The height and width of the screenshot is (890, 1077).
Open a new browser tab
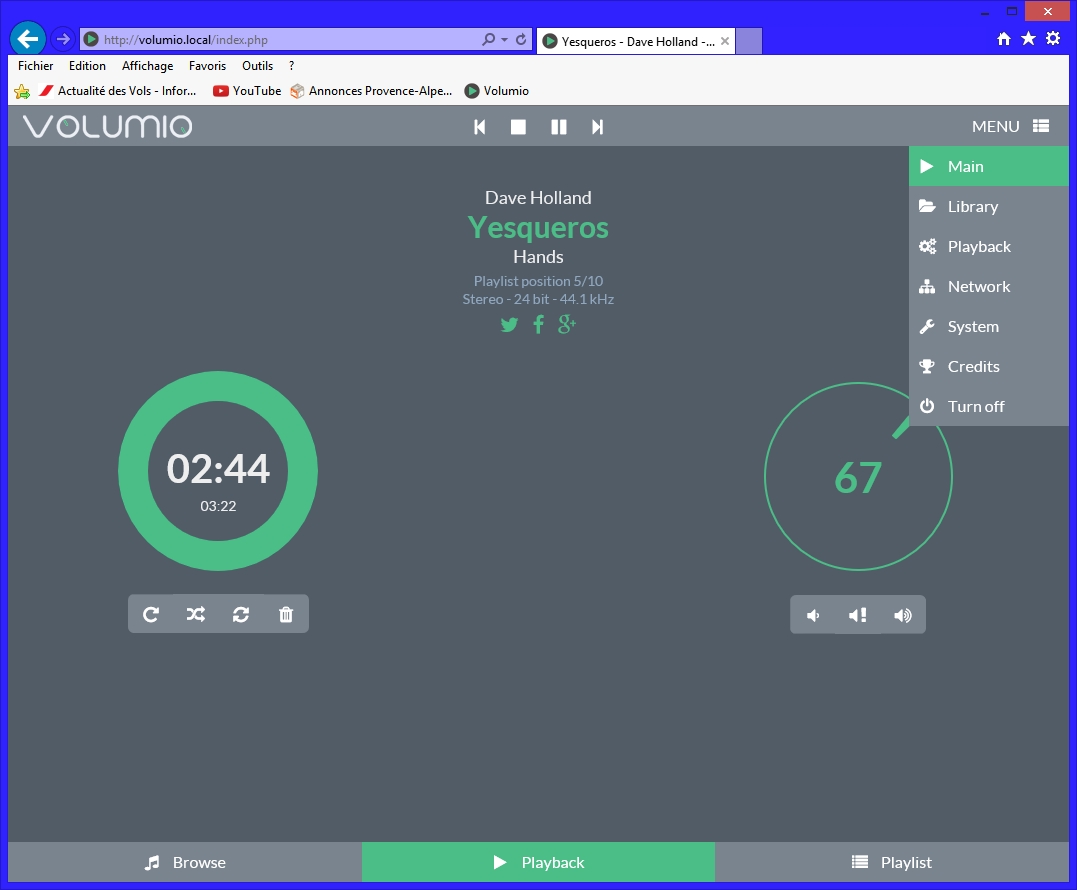coord(749,41)
